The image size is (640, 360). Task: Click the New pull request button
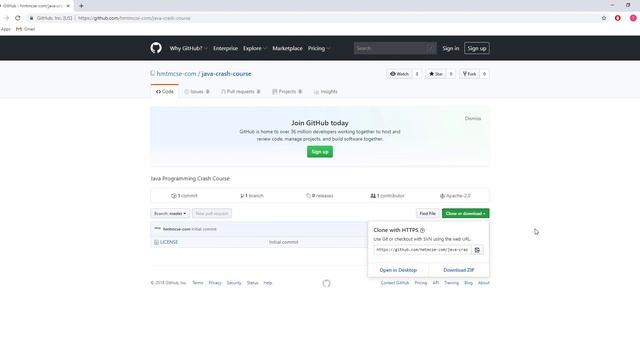pos(212,213)
